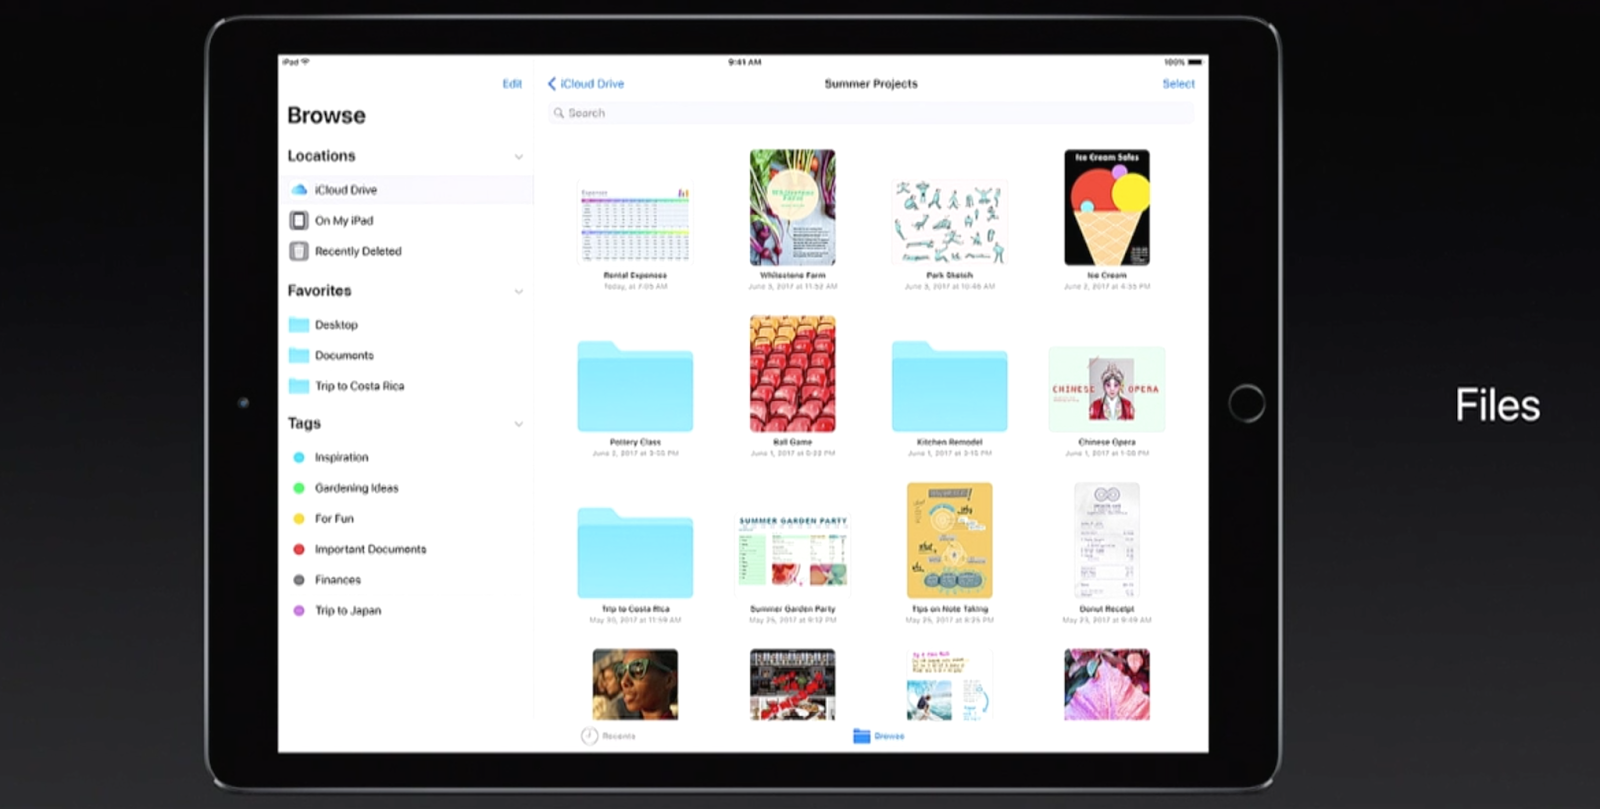Screen dimensions: 1600x809
Task: Open the Pottery Class folder
Action: click(635, 386)
